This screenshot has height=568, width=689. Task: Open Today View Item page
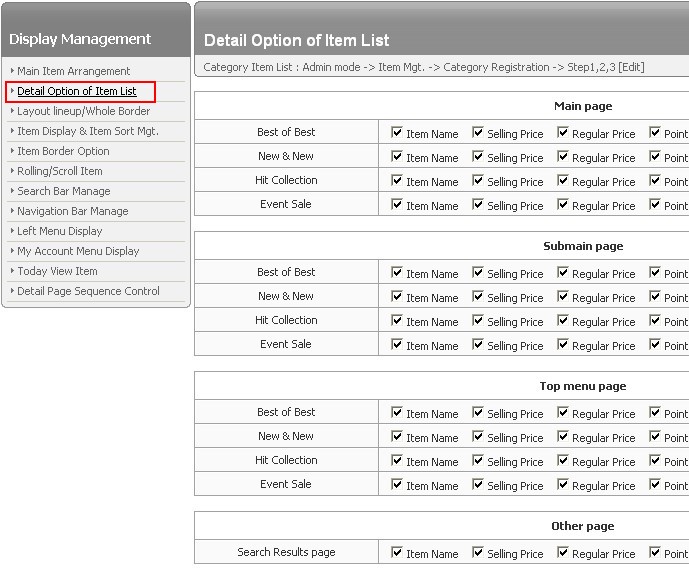57,271
